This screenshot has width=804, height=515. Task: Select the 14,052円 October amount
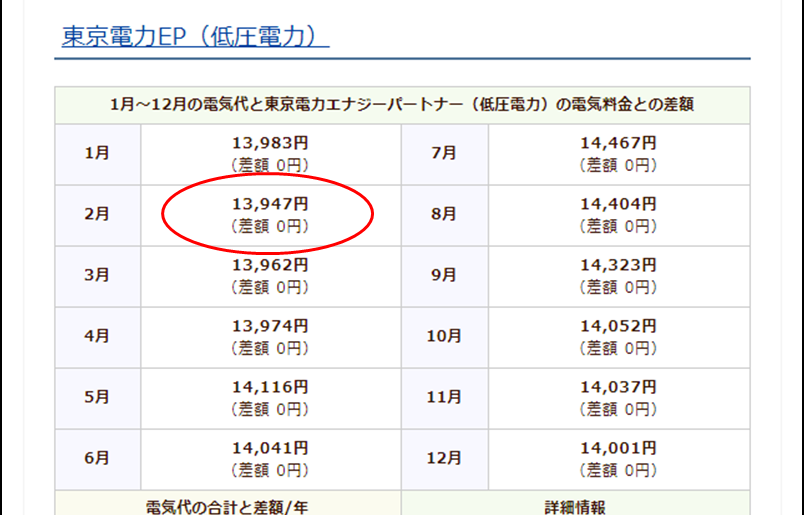point(618,326)
